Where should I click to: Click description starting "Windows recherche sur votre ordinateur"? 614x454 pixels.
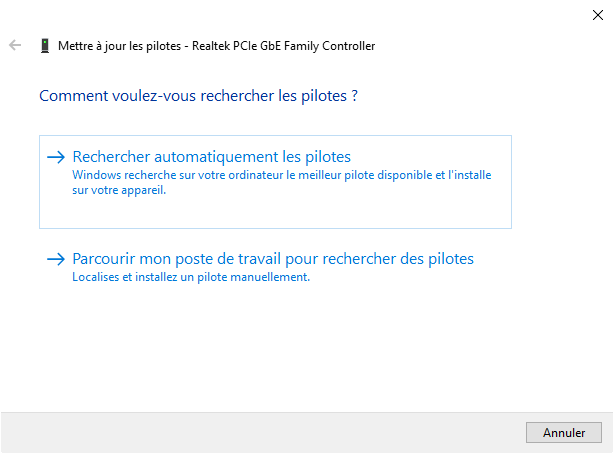click(x=282, y=175)
